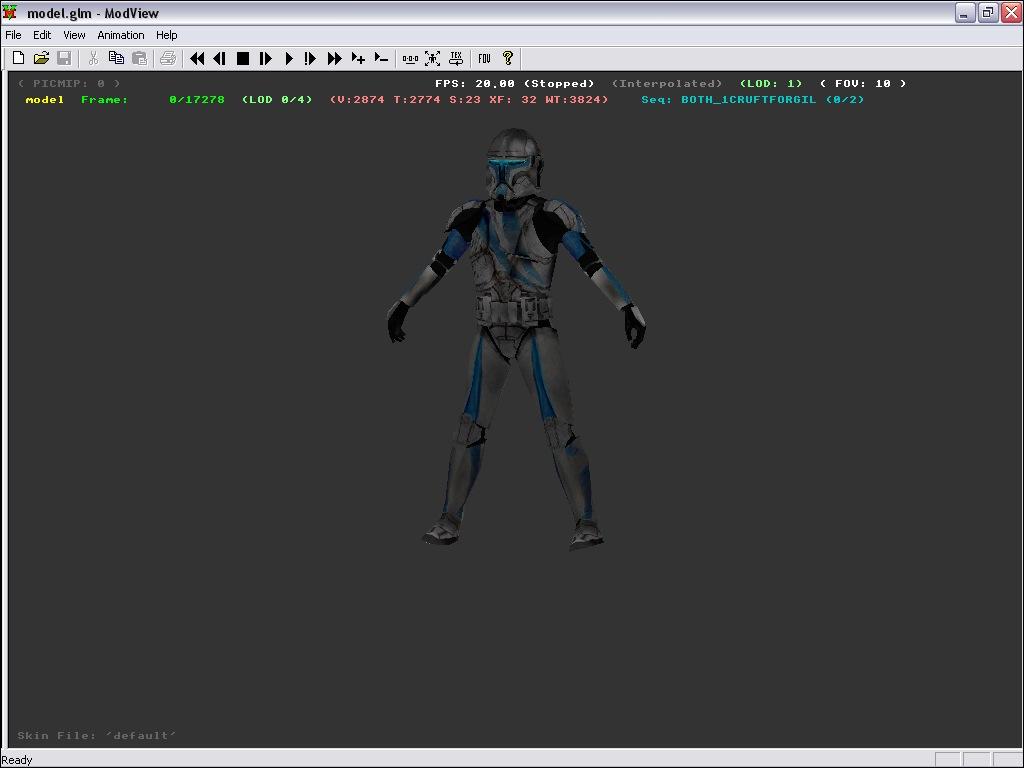The image size is (1024, 768).
Task: Click the Copy toolbar icon
Action: [x=116, y=59]
